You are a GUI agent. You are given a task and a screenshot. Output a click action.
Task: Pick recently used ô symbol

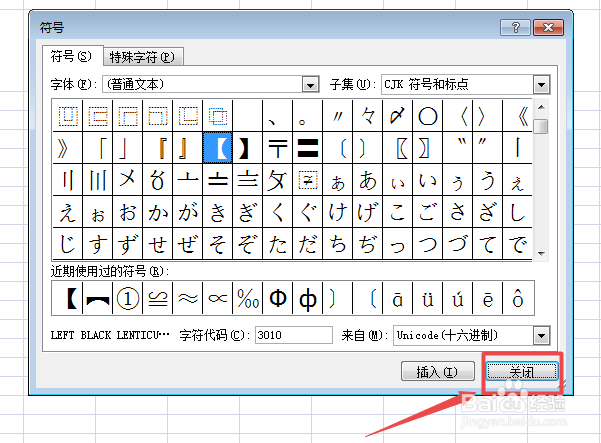pyautogui.click(x=518, y=298)
